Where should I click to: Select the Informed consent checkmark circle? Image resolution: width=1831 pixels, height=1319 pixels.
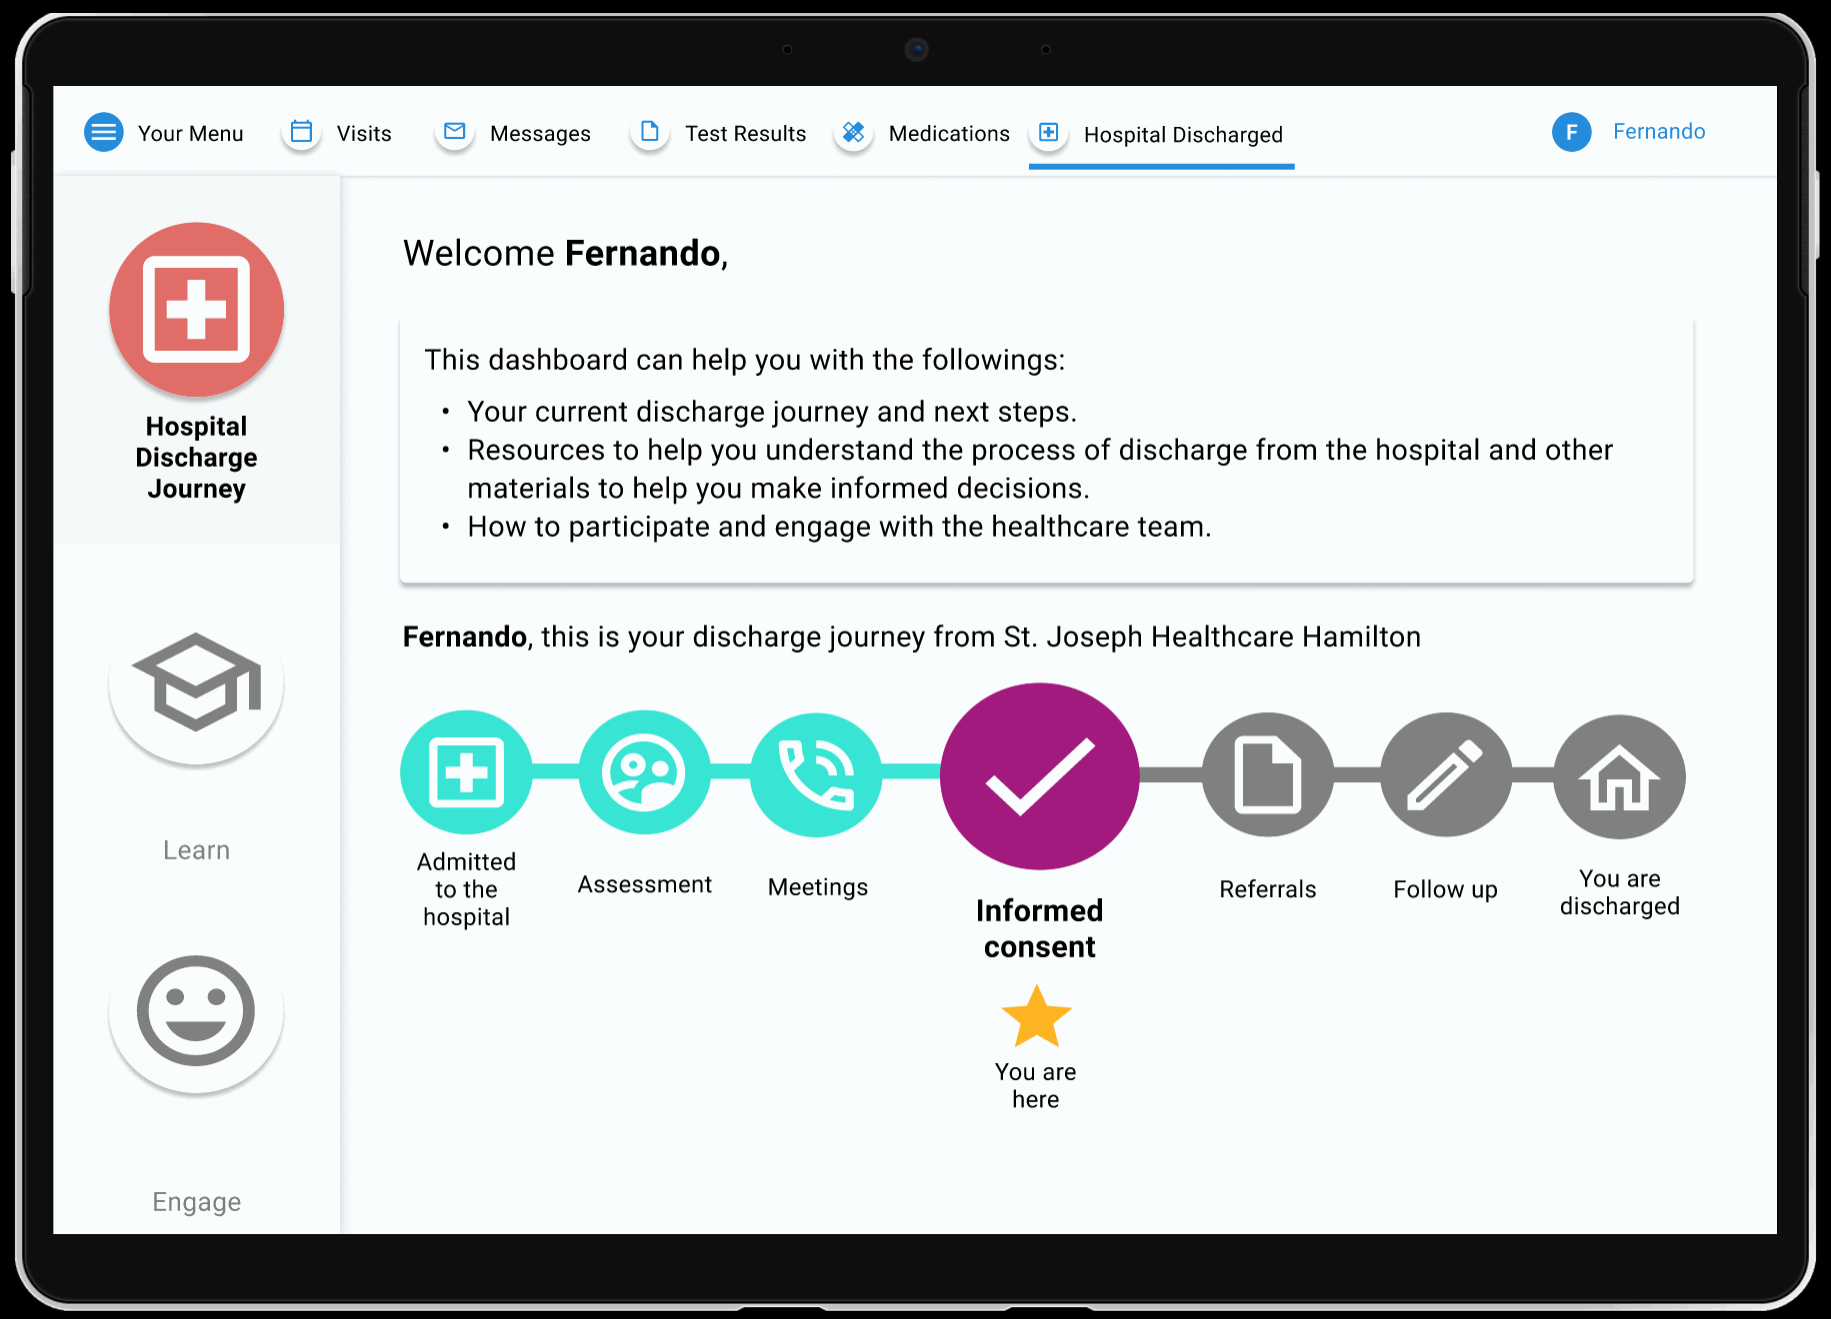click(1039, 777)
